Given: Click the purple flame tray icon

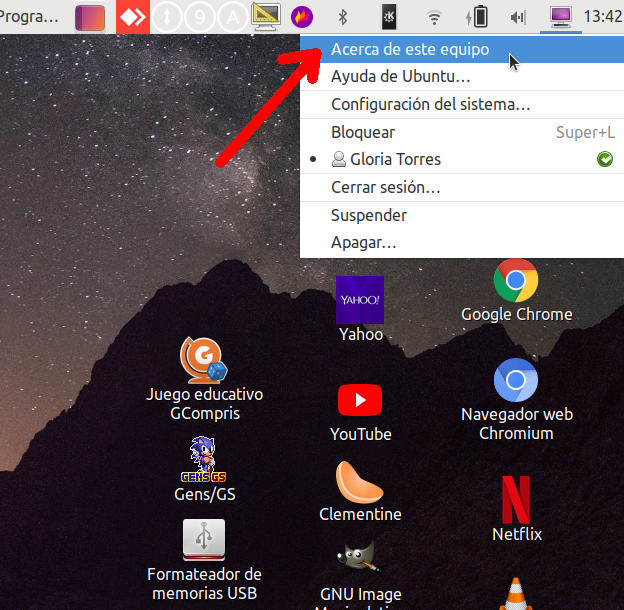Looking at the screenshot, I should point(302,17).
